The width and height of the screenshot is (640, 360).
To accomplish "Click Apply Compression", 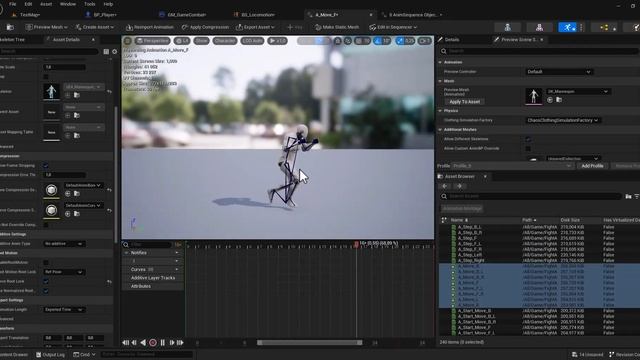I will (205, 27).
